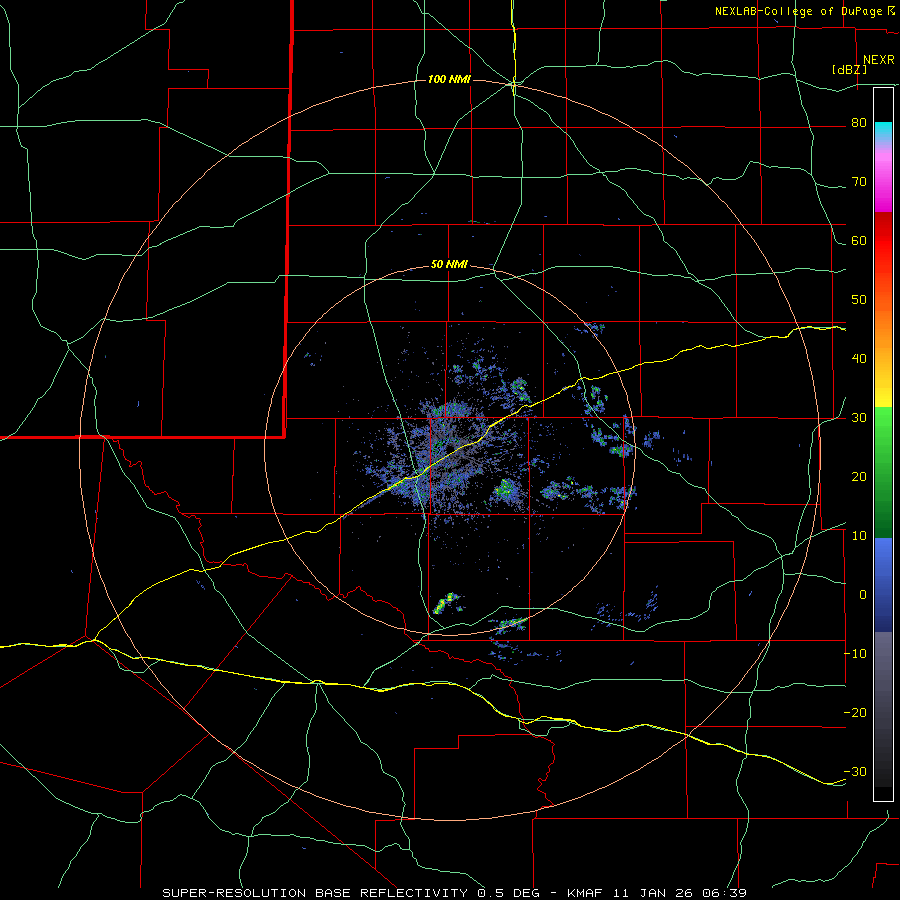Image resolution: width=900 pixels, height=900 pixels.
Task: Click the 70 value on the dBZ scale
Action: click(859, 182)
